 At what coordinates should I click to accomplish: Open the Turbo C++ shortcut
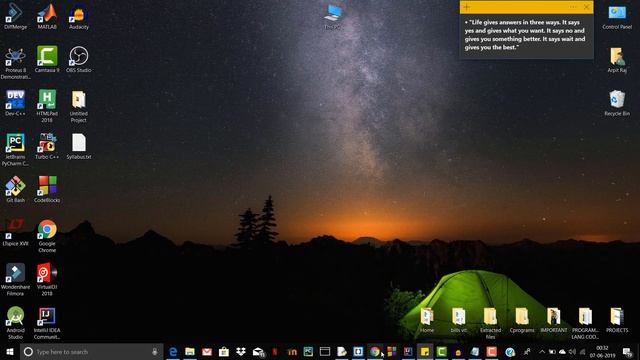(47, 146)
